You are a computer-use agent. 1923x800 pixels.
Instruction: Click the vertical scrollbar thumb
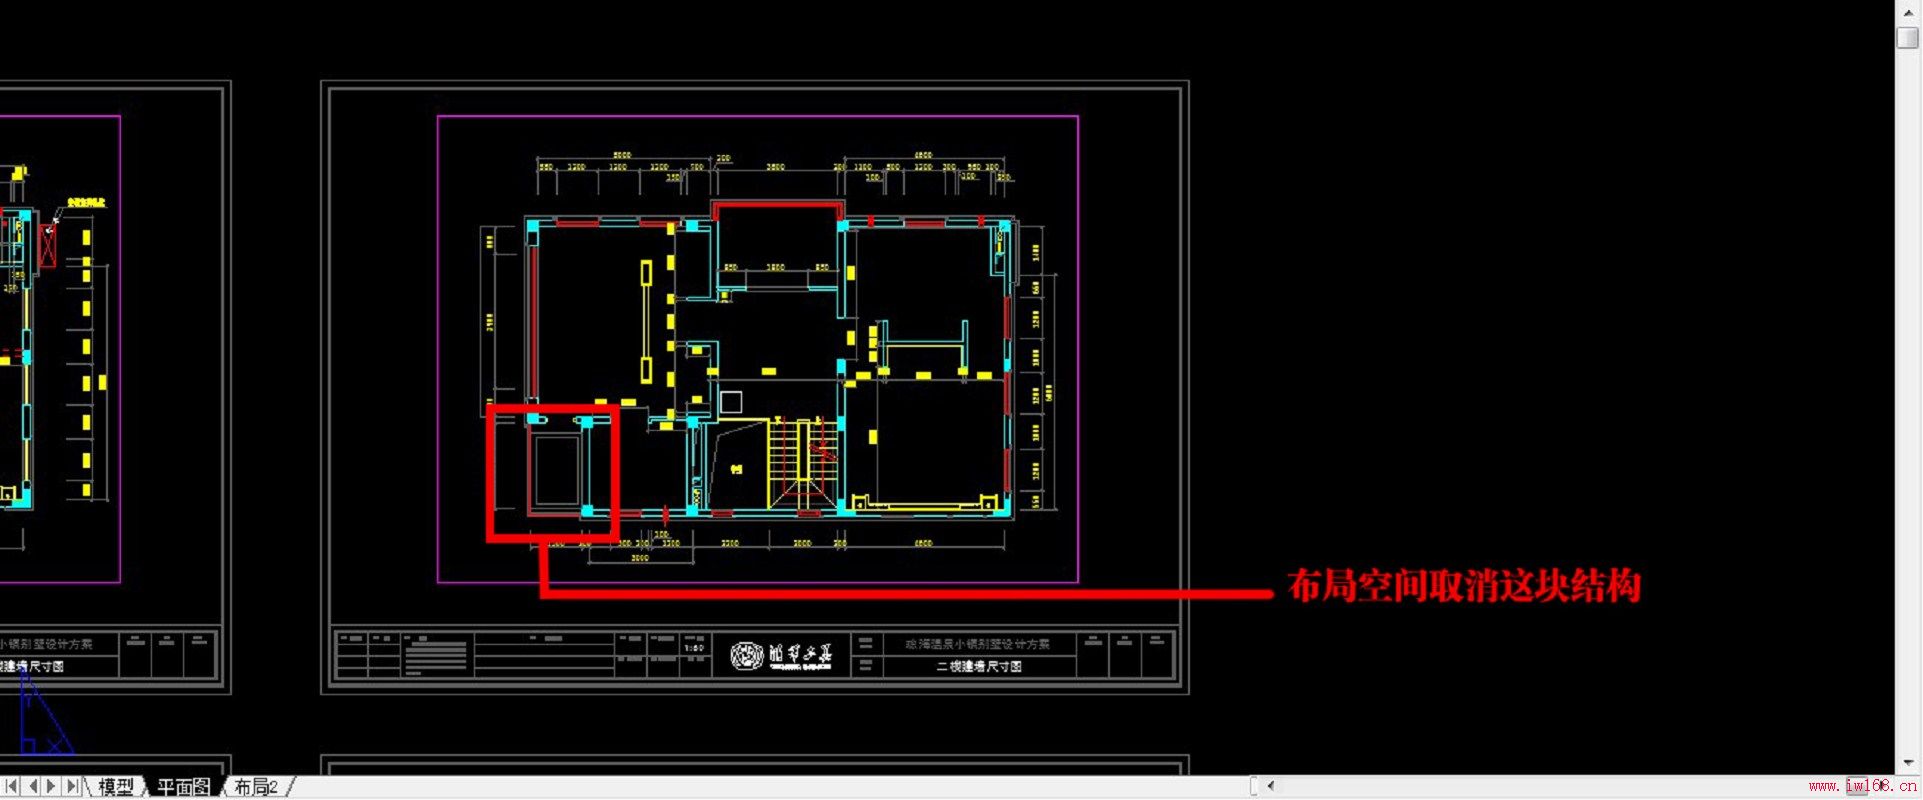pyautogui.click(x=1908, y=38)
